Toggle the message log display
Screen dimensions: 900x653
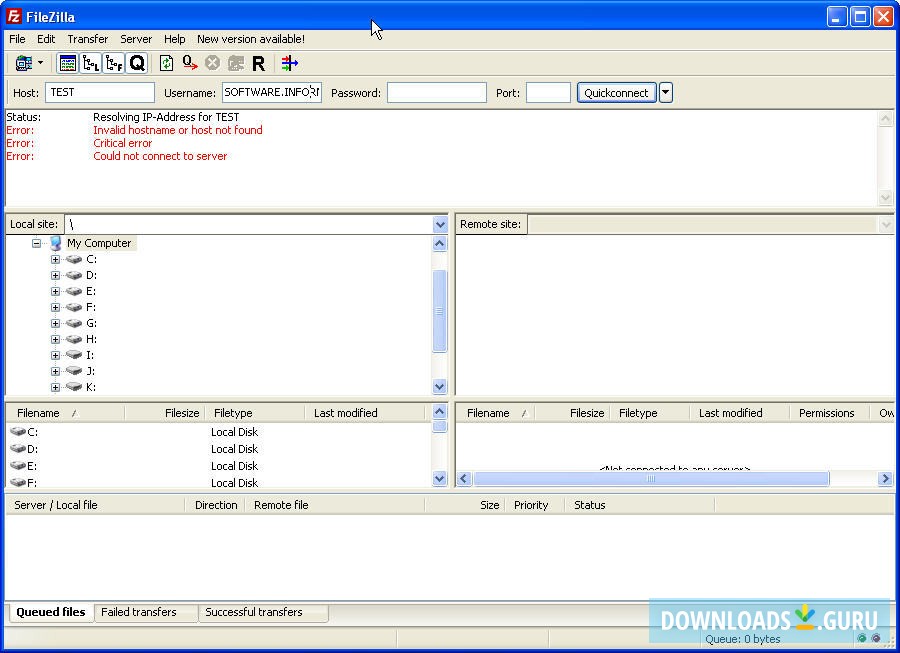pos(68,62)
